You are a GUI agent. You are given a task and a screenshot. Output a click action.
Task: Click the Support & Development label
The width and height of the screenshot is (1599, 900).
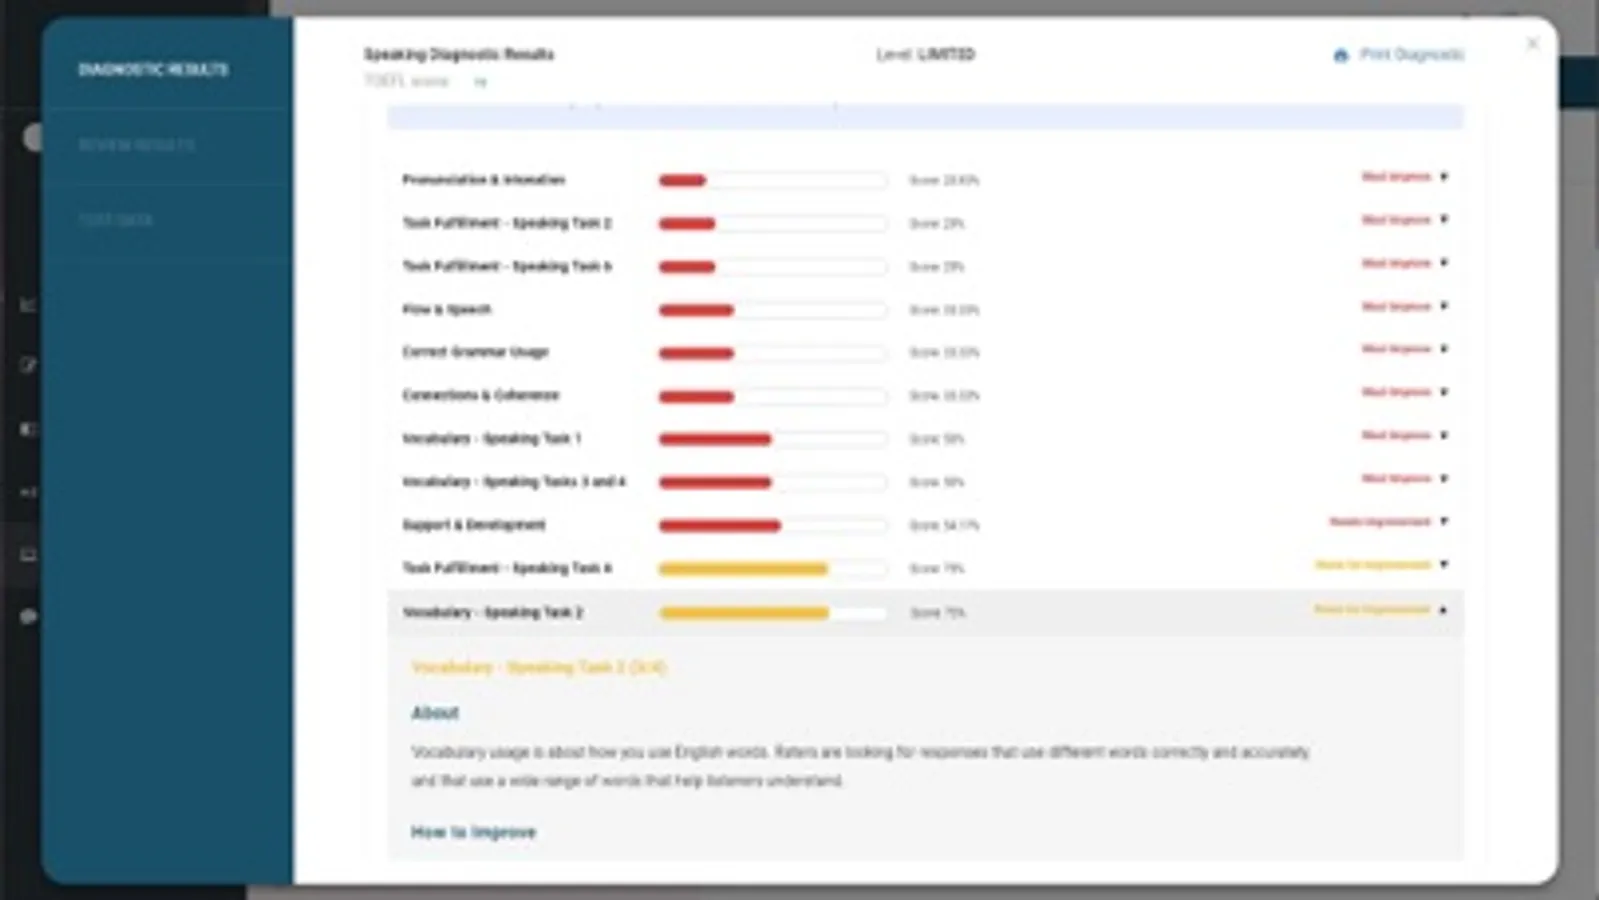click(x=474, y=525)
